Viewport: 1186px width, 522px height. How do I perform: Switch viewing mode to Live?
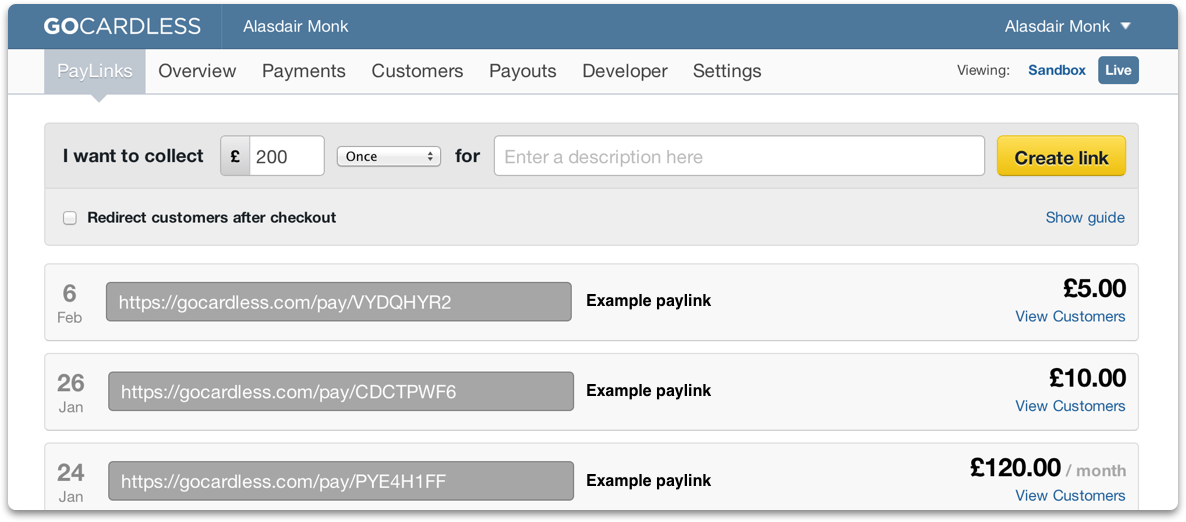1118,70
